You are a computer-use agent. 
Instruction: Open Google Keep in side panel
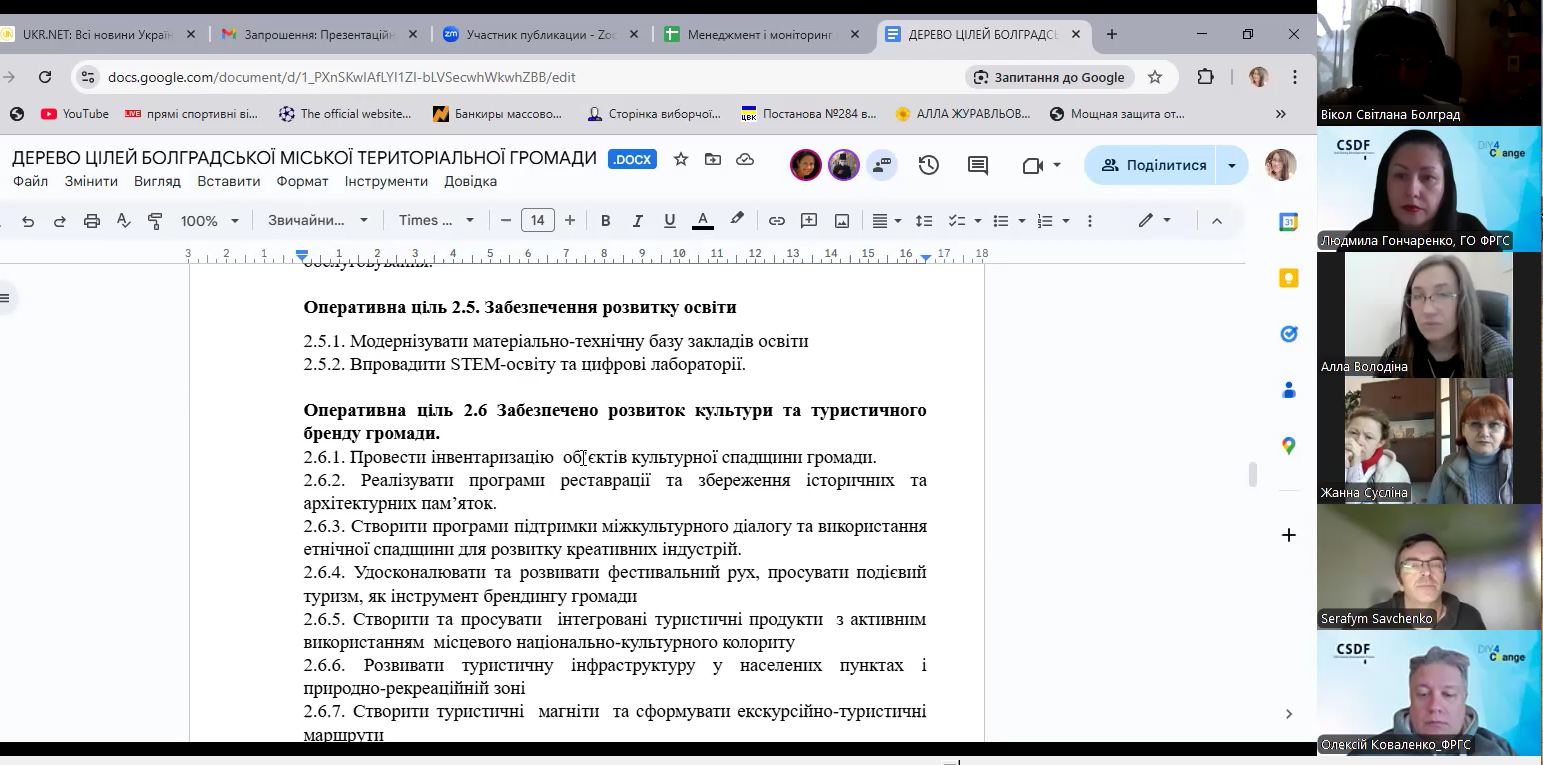[x=1288, y=279]
